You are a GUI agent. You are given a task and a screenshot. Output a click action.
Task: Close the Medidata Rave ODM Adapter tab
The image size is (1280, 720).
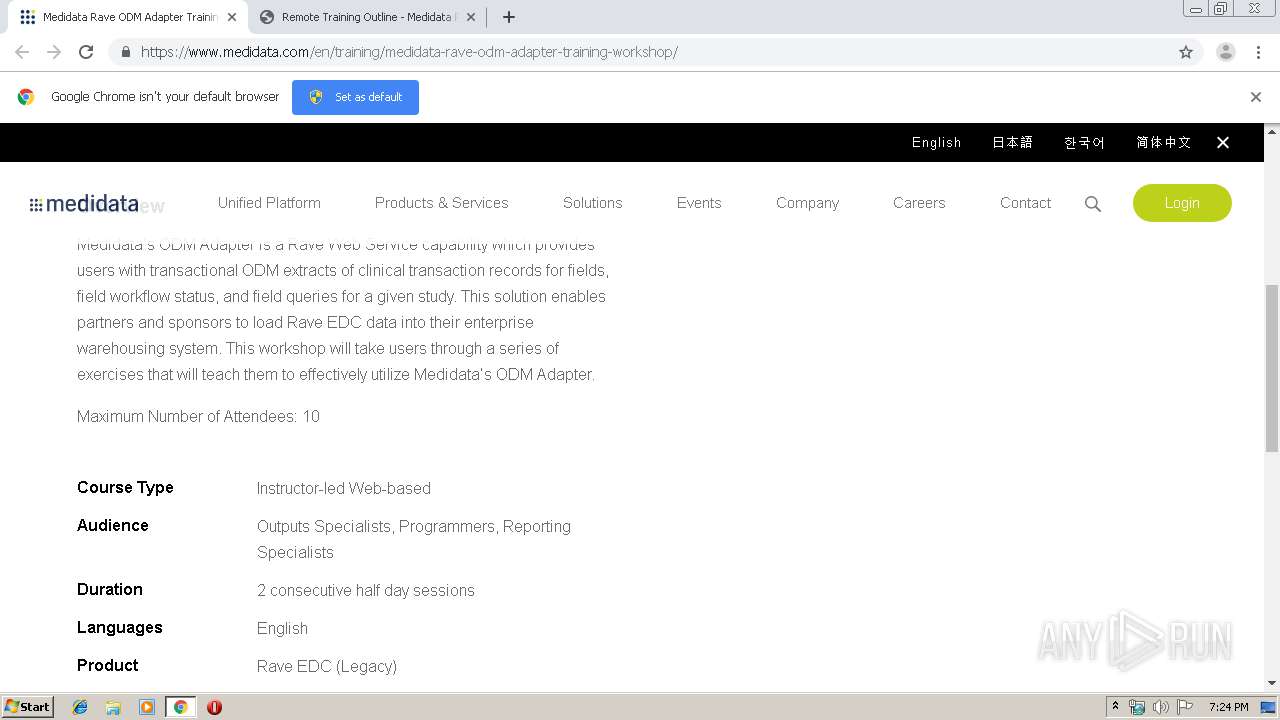(232, 17)
